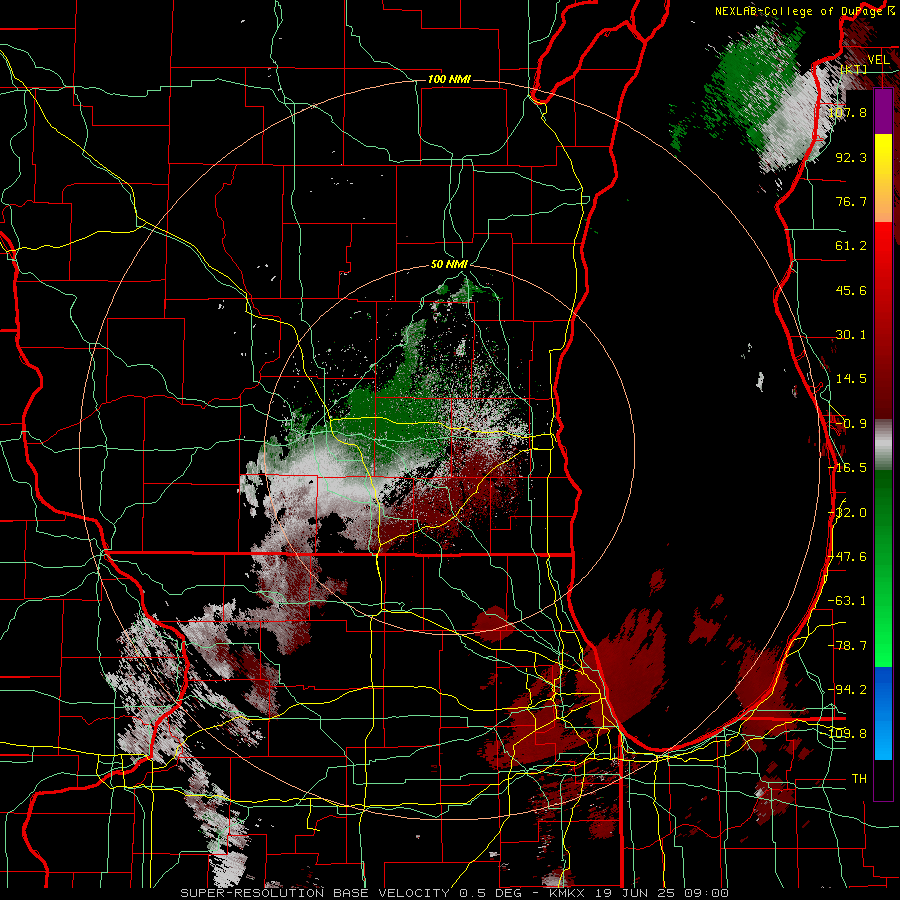Image resolution: width=900 pixels, height=900 pixels.
Task: Click the 14.5 velocity scale value
Action: click(x=851, y=379)
